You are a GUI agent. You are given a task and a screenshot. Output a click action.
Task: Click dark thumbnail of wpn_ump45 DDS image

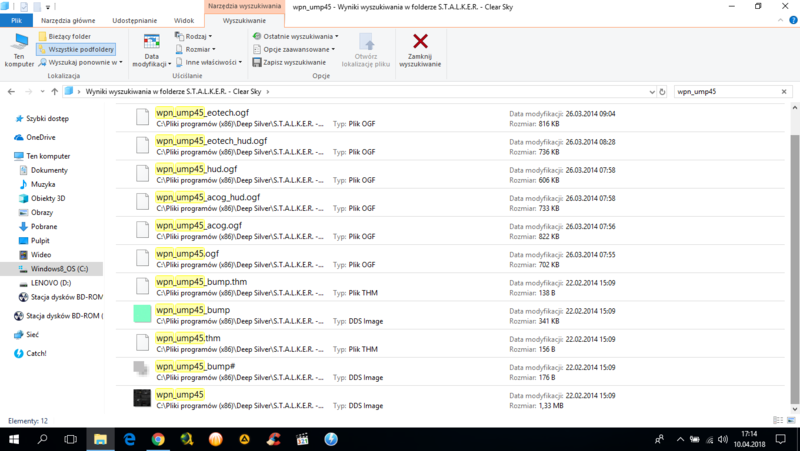point(142,398)
